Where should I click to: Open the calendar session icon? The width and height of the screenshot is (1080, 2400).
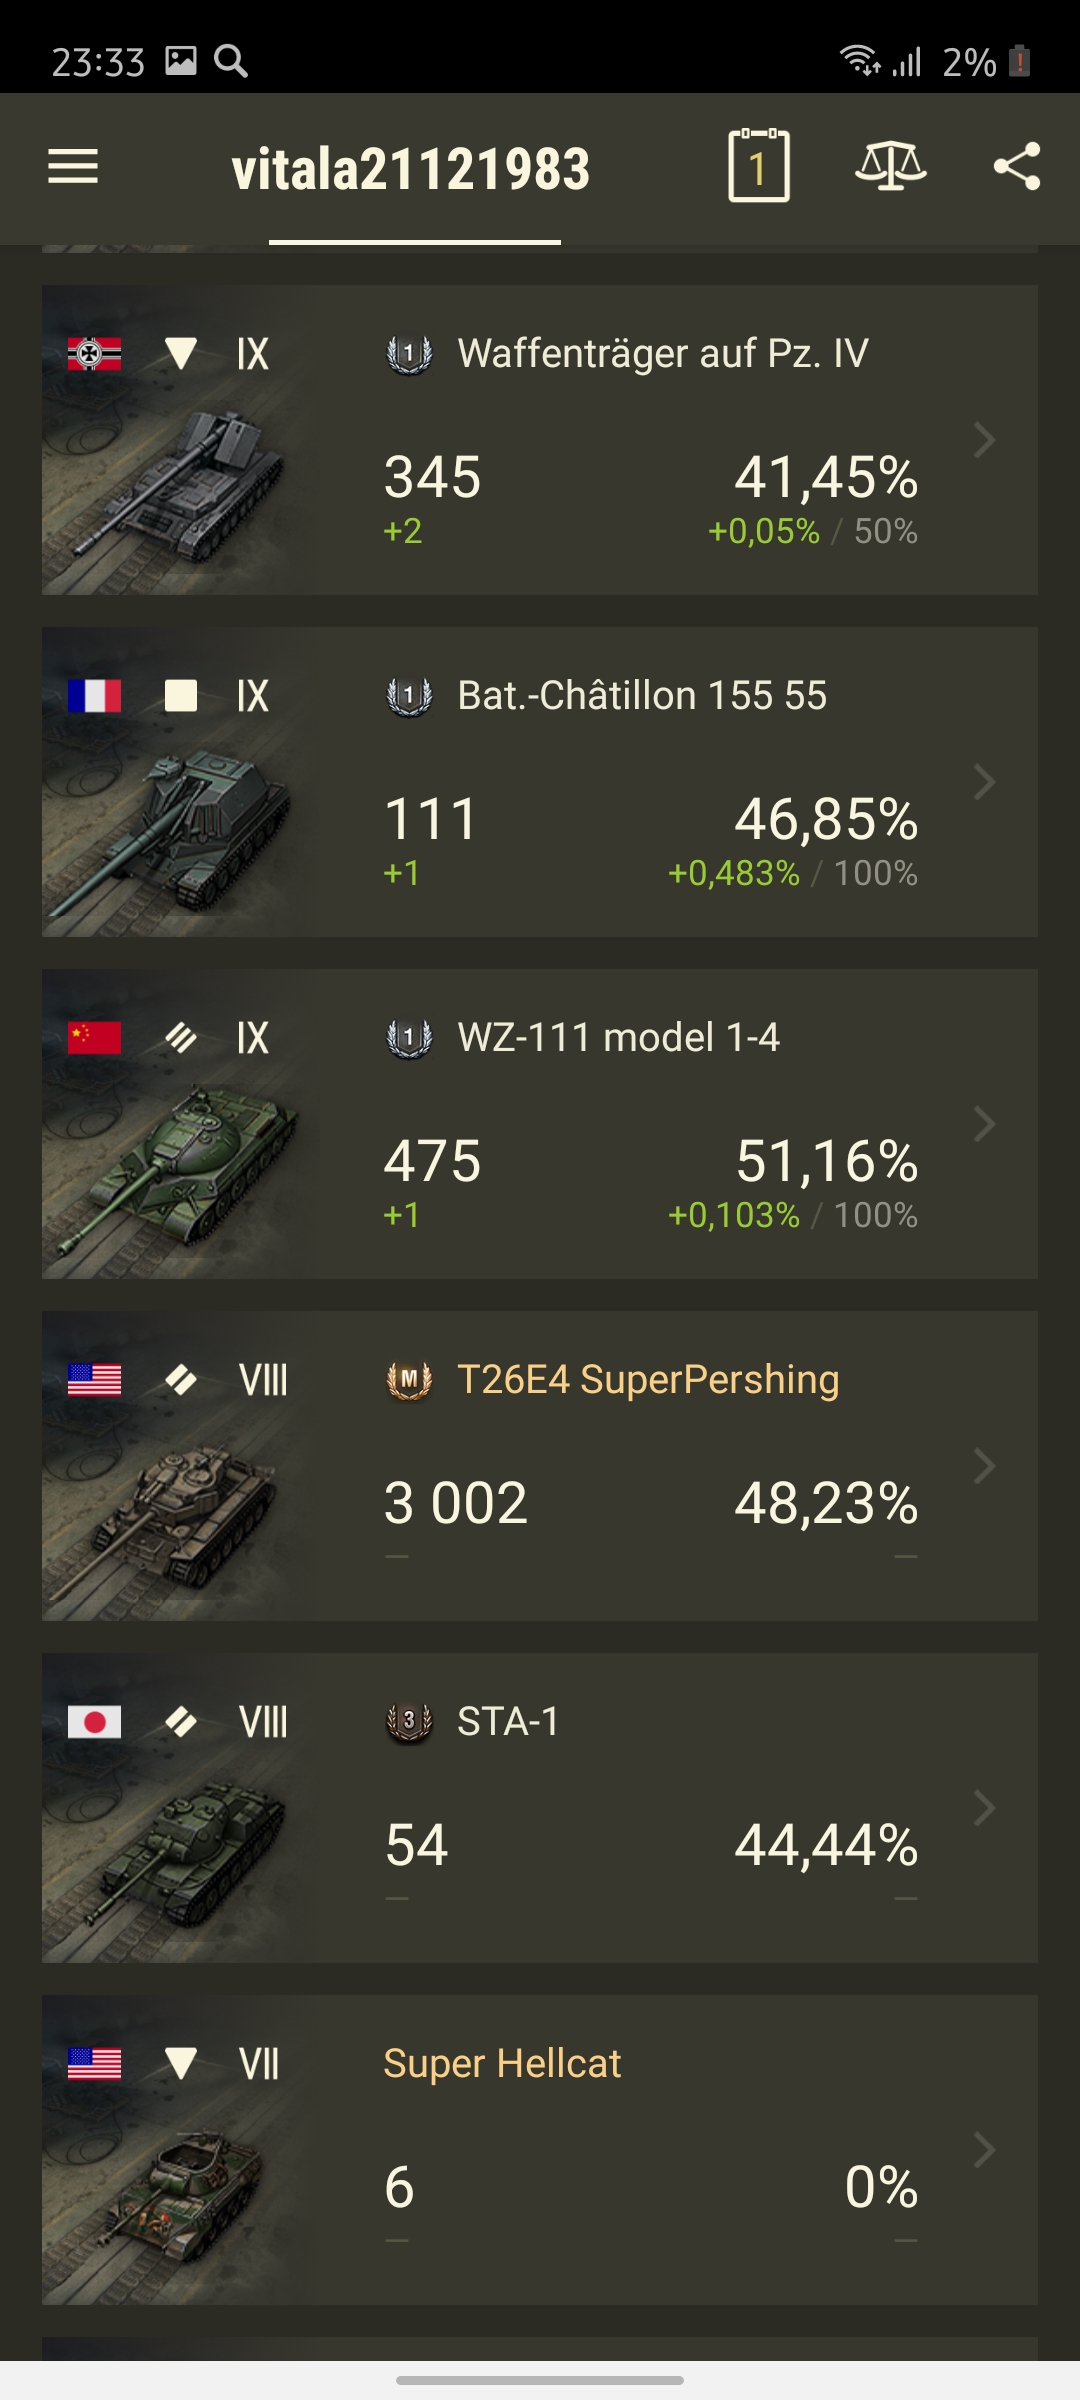coord(759,166)
